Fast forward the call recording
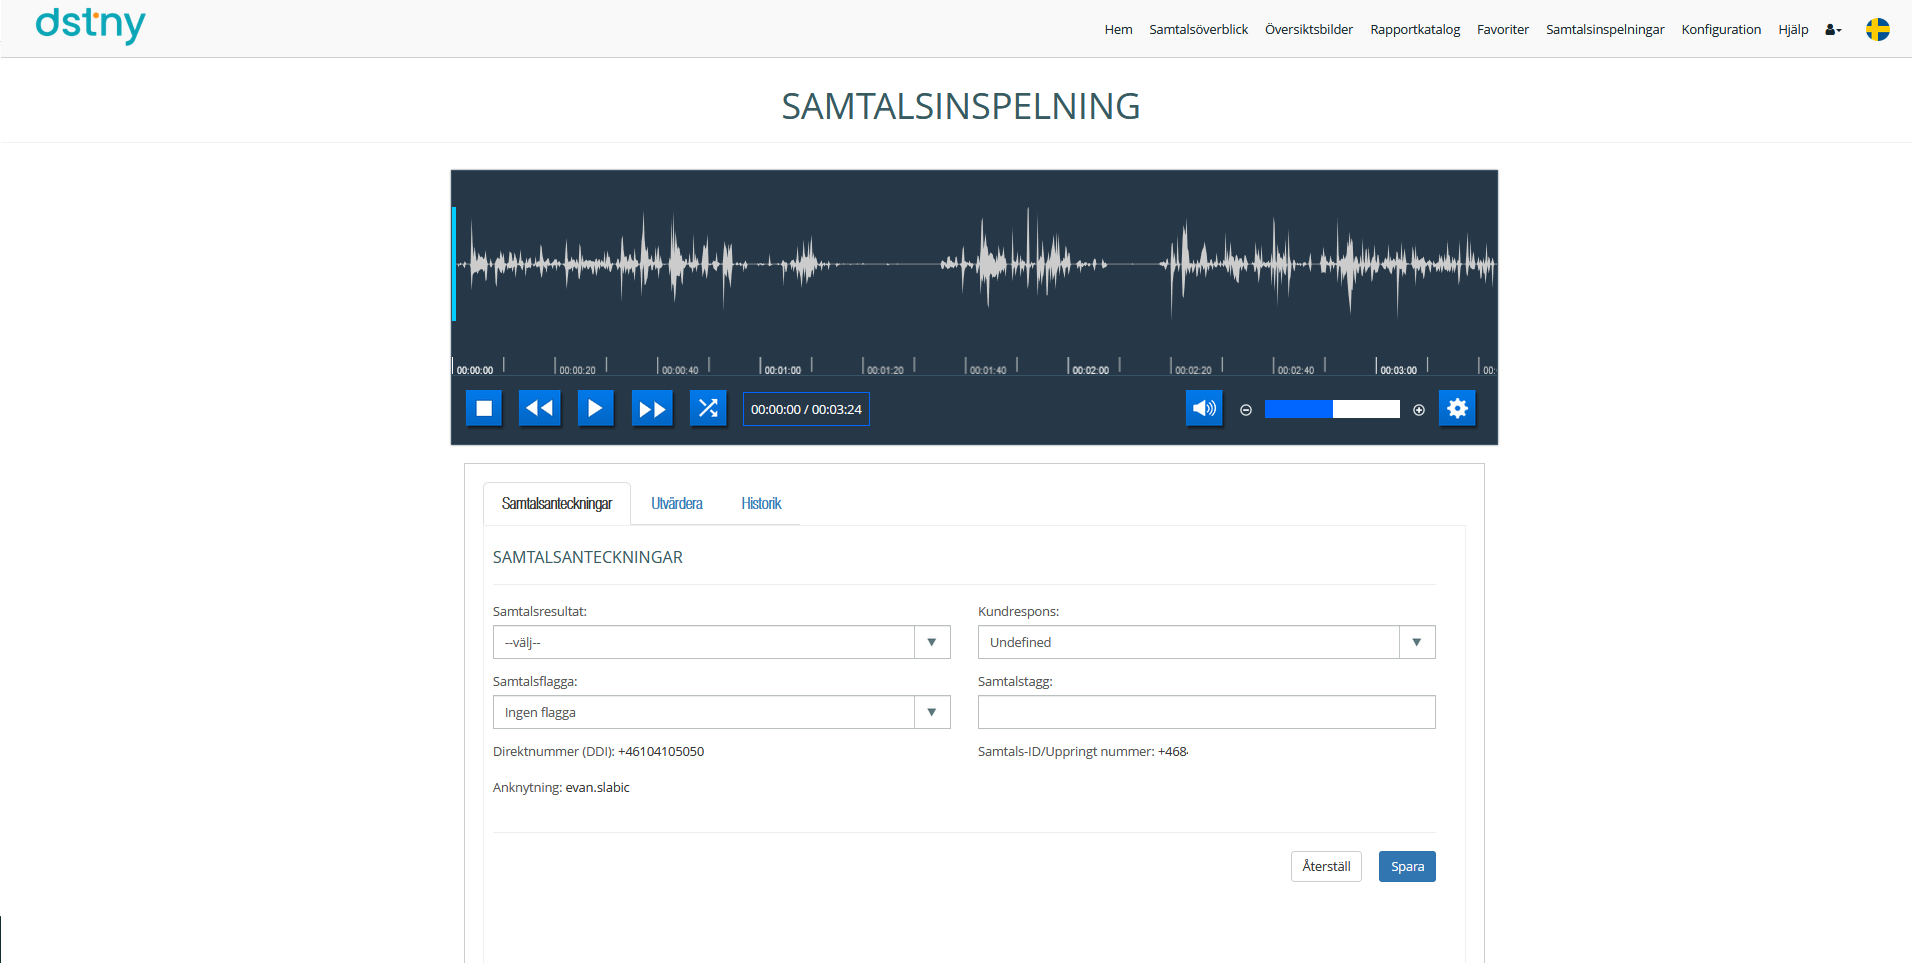This screenshot has height=963, width=1912. (652, 408)
